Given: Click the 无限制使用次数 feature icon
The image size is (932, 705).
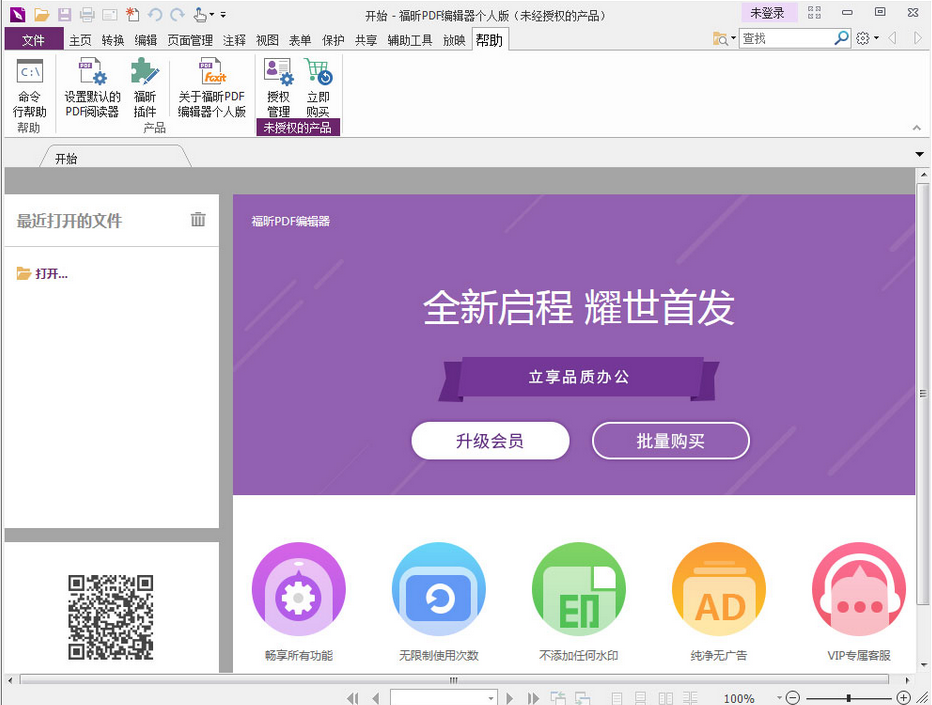Looking at the screenshot, I should [x=439, y=589].
